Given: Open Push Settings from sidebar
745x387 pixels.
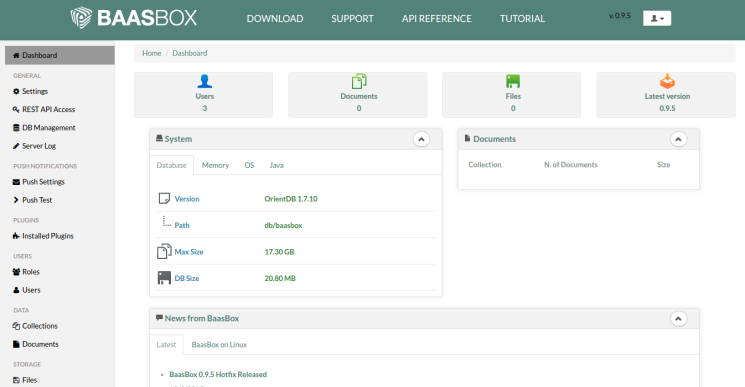Looking at the screenshot, I should (x=43, y=182).
